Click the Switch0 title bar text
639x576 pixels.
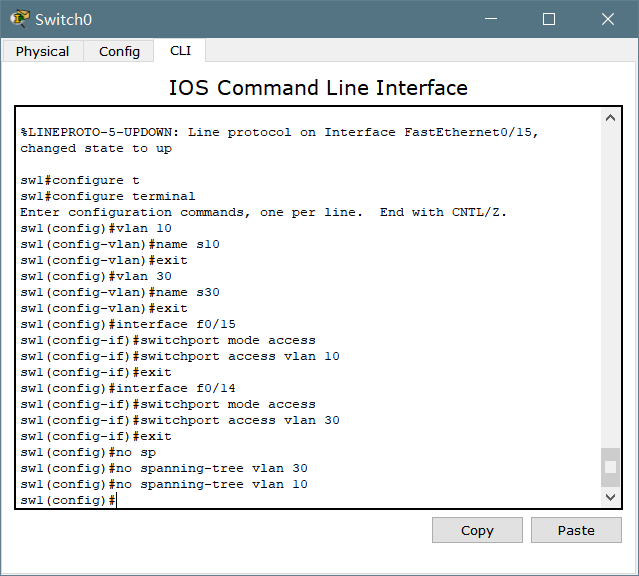(63, 19)
